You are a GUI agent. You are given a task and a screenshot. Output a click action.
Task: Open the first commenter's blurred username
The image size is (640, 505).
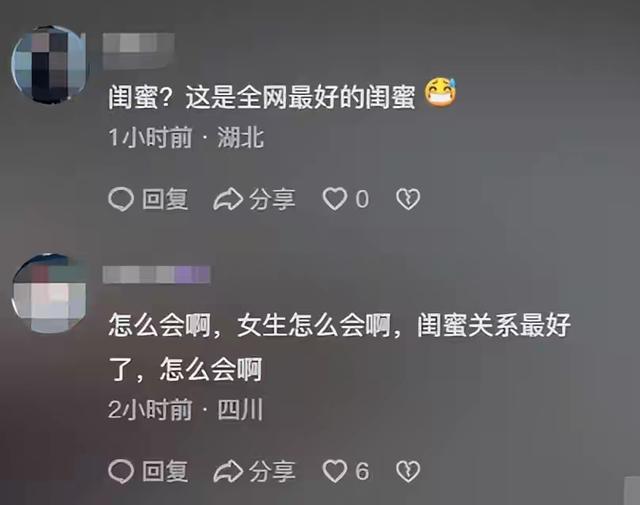(x=139, y=51)
